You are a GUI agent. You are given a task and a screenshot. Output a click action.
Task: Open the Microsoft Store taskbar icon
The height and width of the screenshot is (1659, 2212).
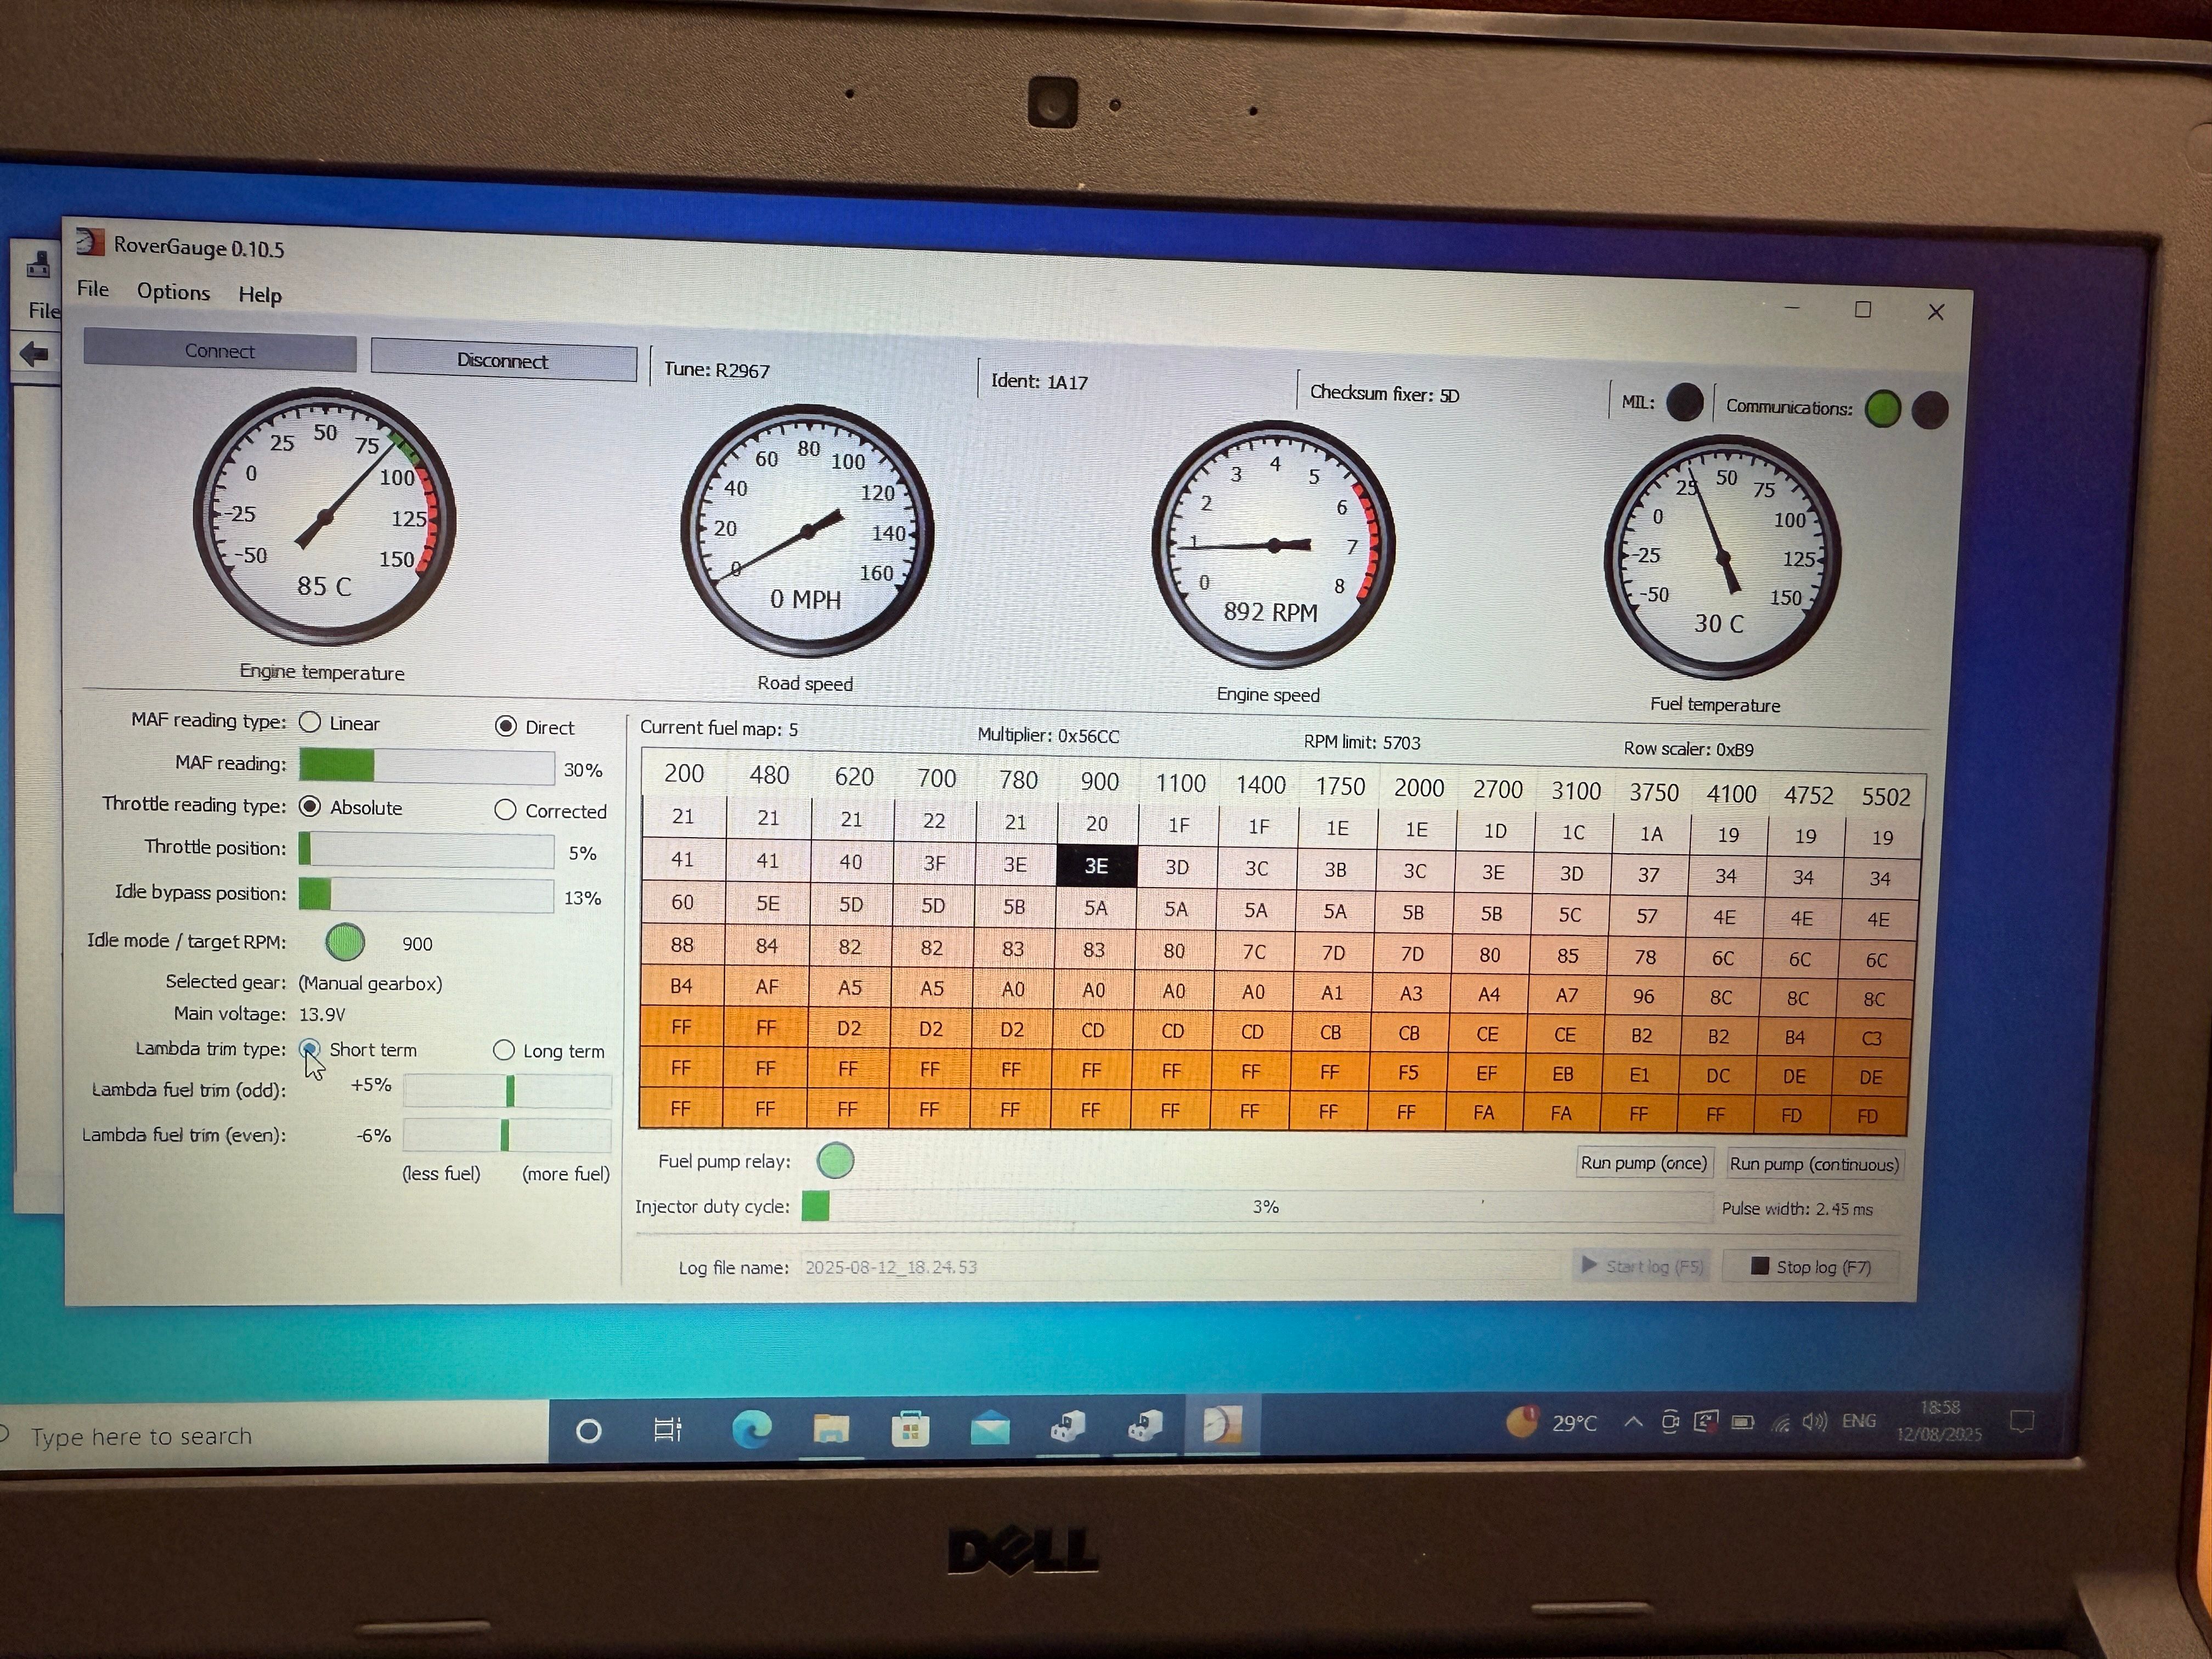(910, 1429)
